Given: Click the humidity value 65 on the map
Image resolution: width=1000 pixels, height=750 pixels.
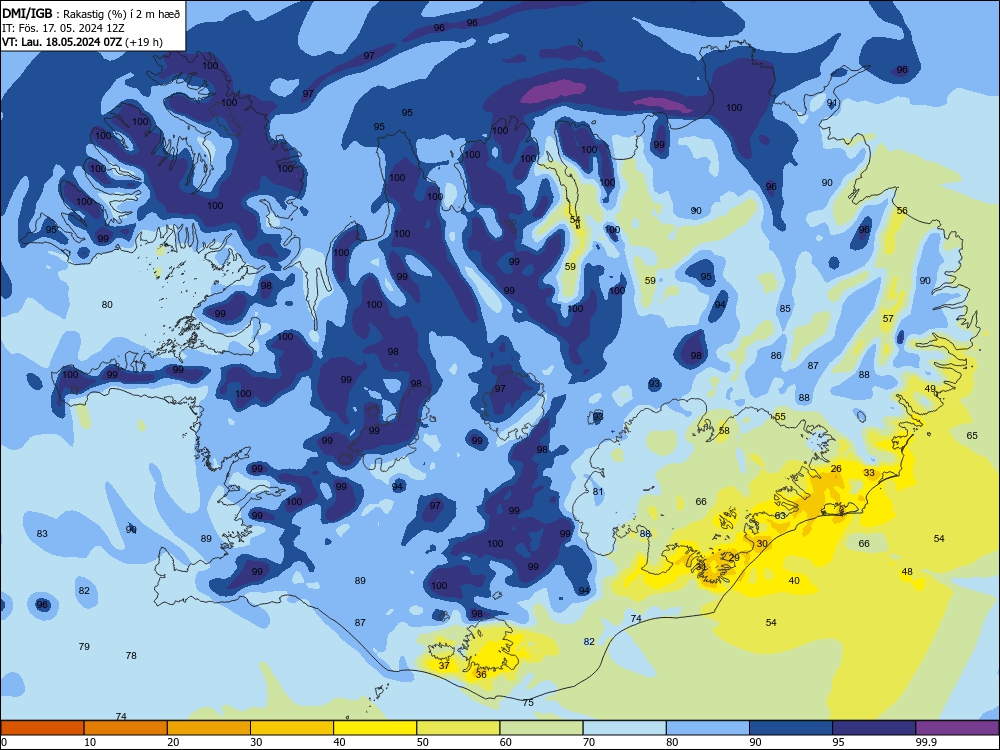Looking at the screenshot, I should tap(972, 436).
